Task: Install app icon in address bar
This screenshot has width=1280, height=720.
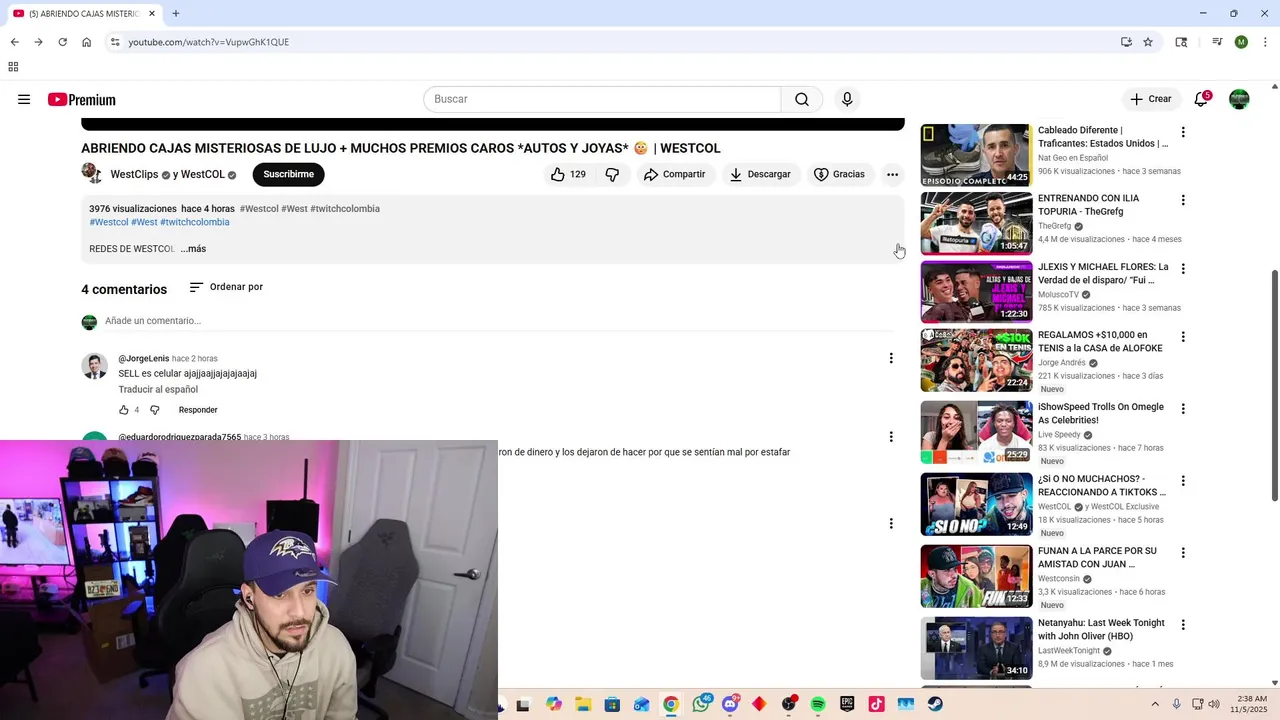Action: pyautogui.click(x=1126, y=42)
